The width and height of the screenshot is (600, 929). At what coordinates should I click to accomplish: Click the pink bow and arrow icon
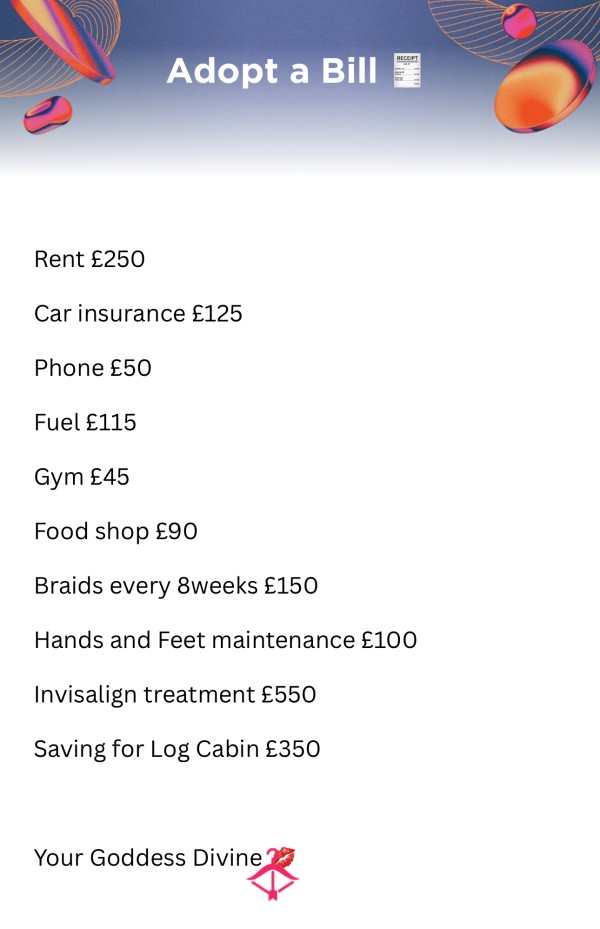[272, 877]
